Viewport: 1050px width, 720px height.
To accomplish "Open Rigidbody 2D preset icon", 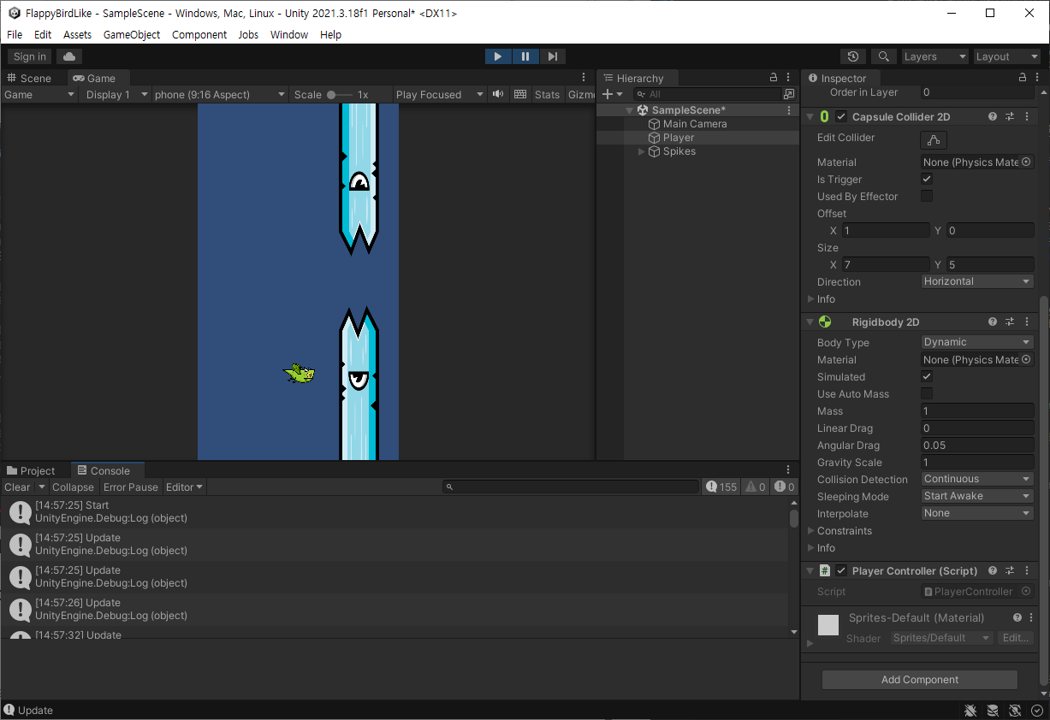I will click(1009, 322).
